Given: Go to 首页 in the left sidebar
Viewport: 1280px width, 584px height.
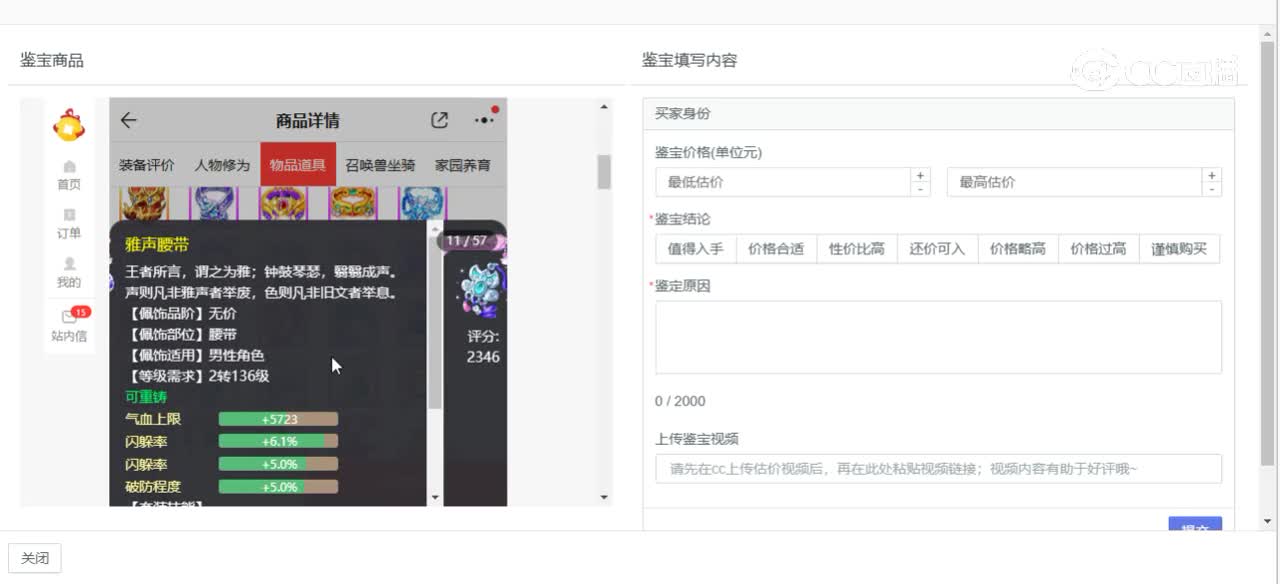Looking at the screenshot, I should [69, 175].
